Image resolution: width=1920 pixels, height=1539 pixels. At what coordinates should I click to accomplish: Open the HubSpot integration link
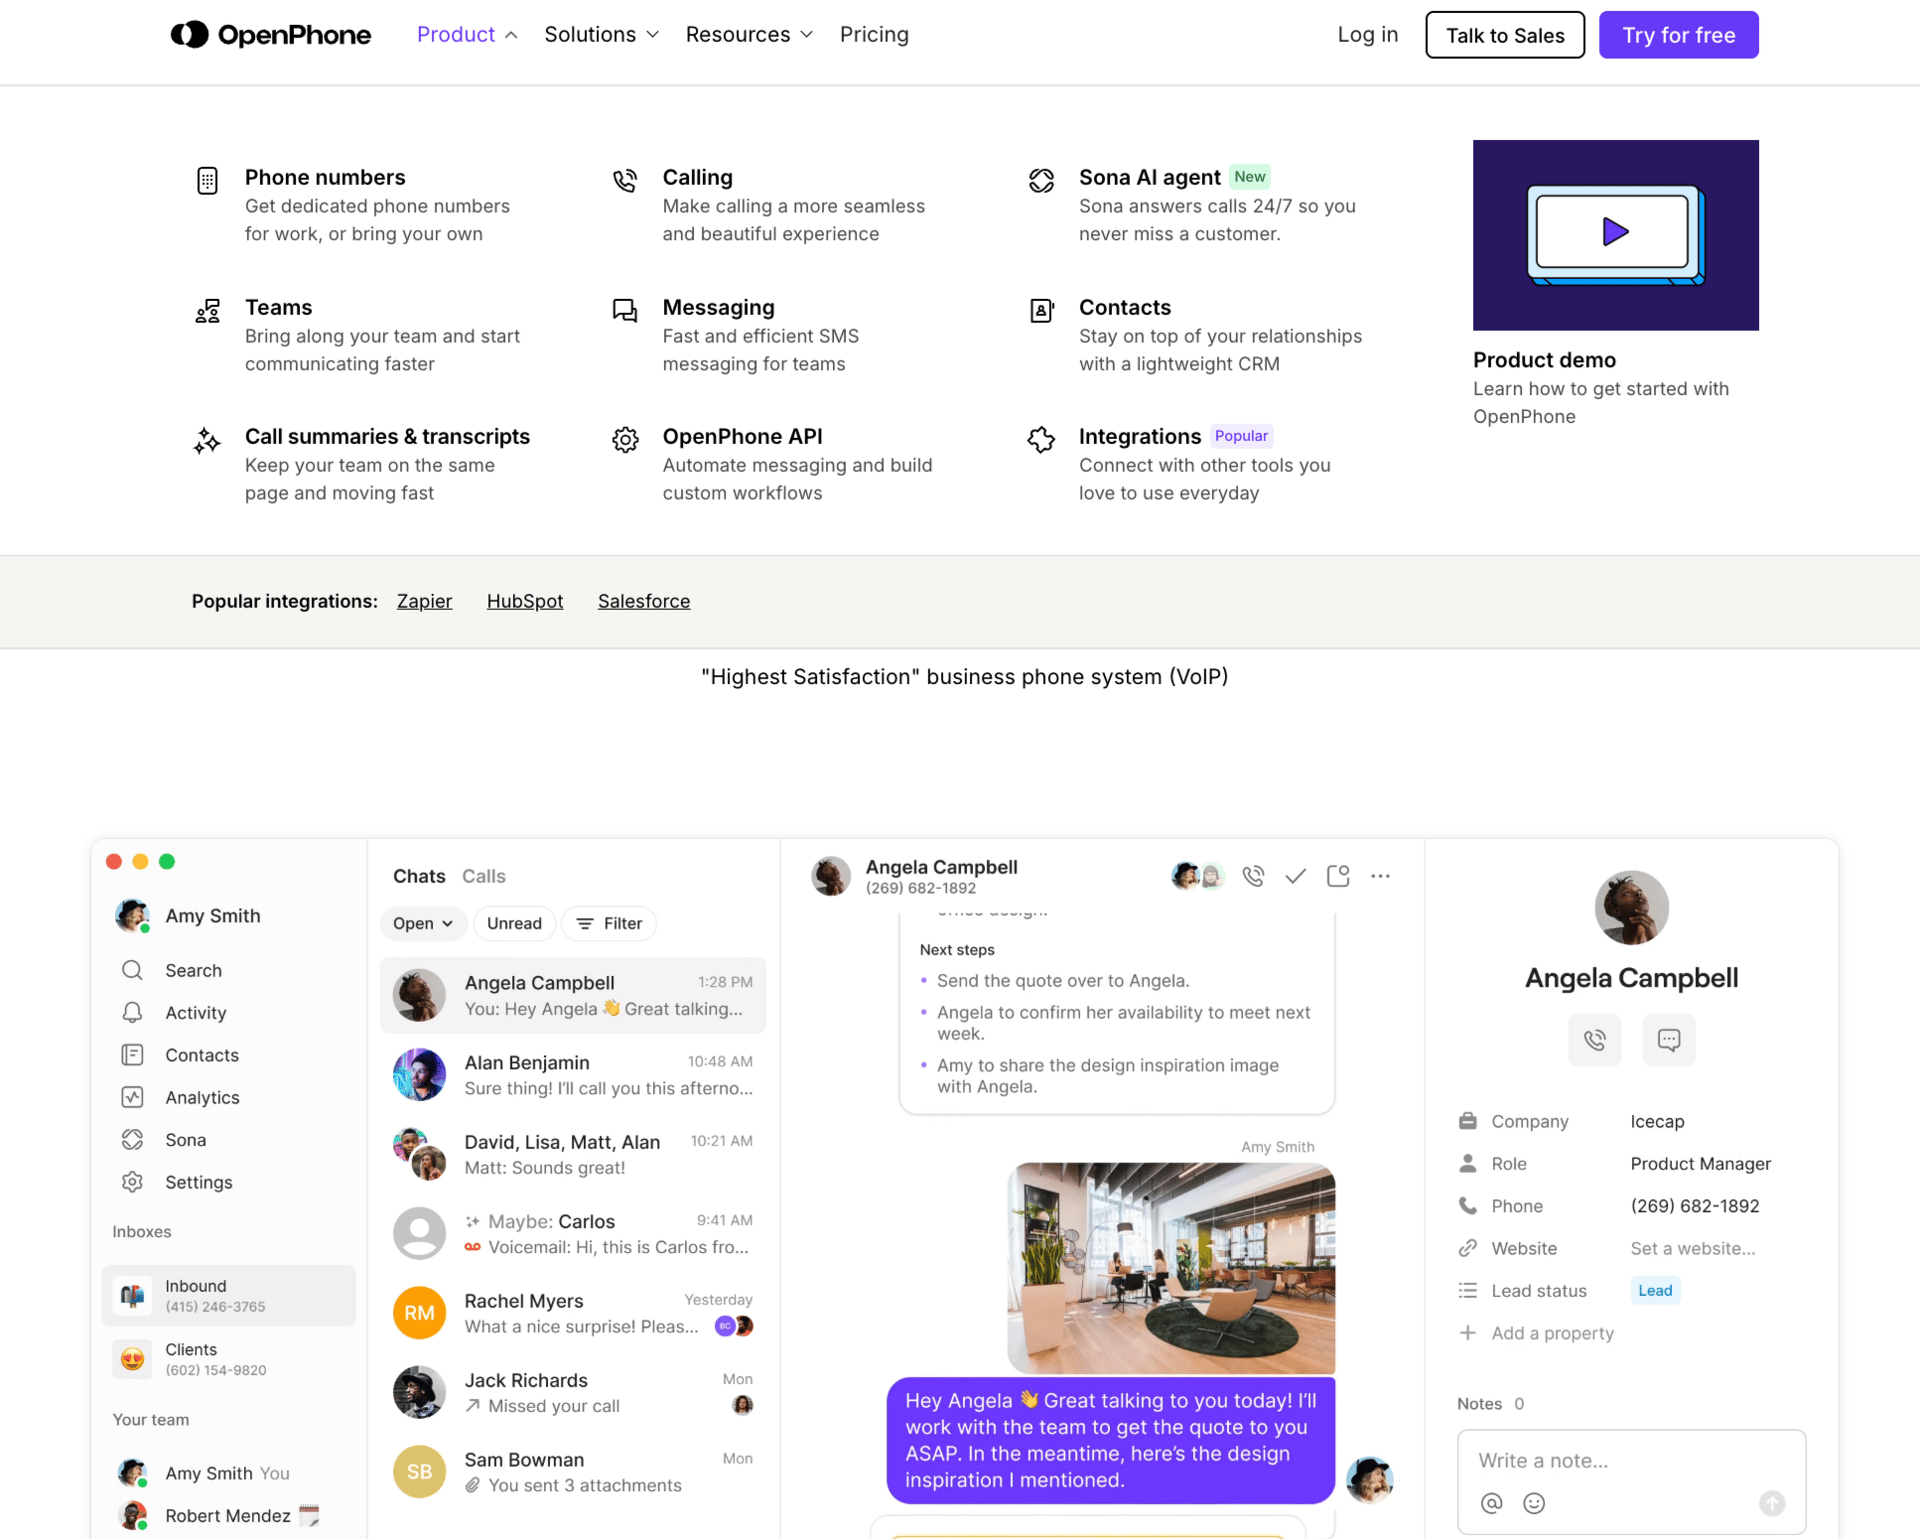click(524, 601)
